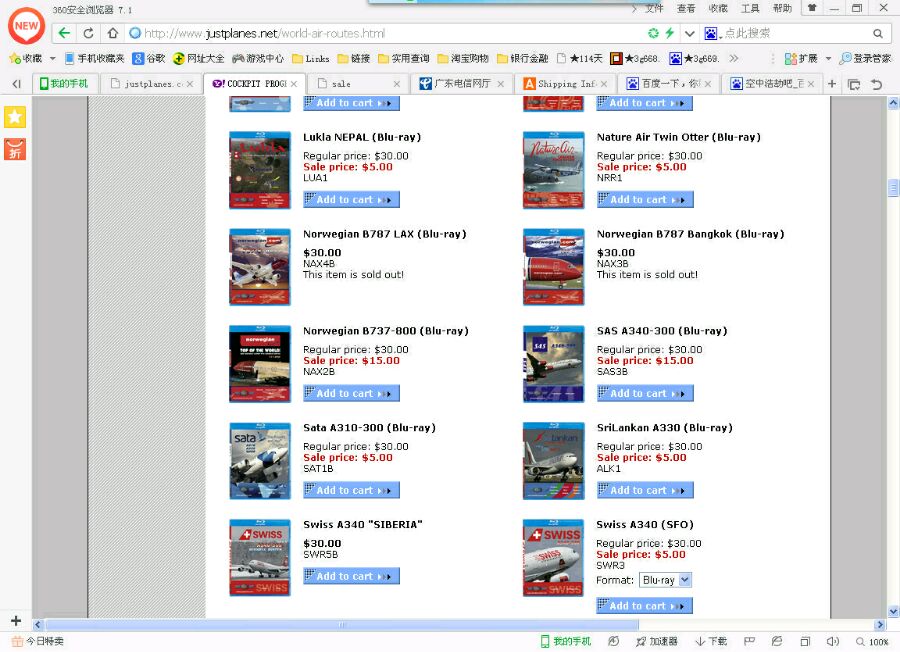Switch to the justplanes tab
The height and width of the screenshot is (652, 900).
[x=151, y=84]
